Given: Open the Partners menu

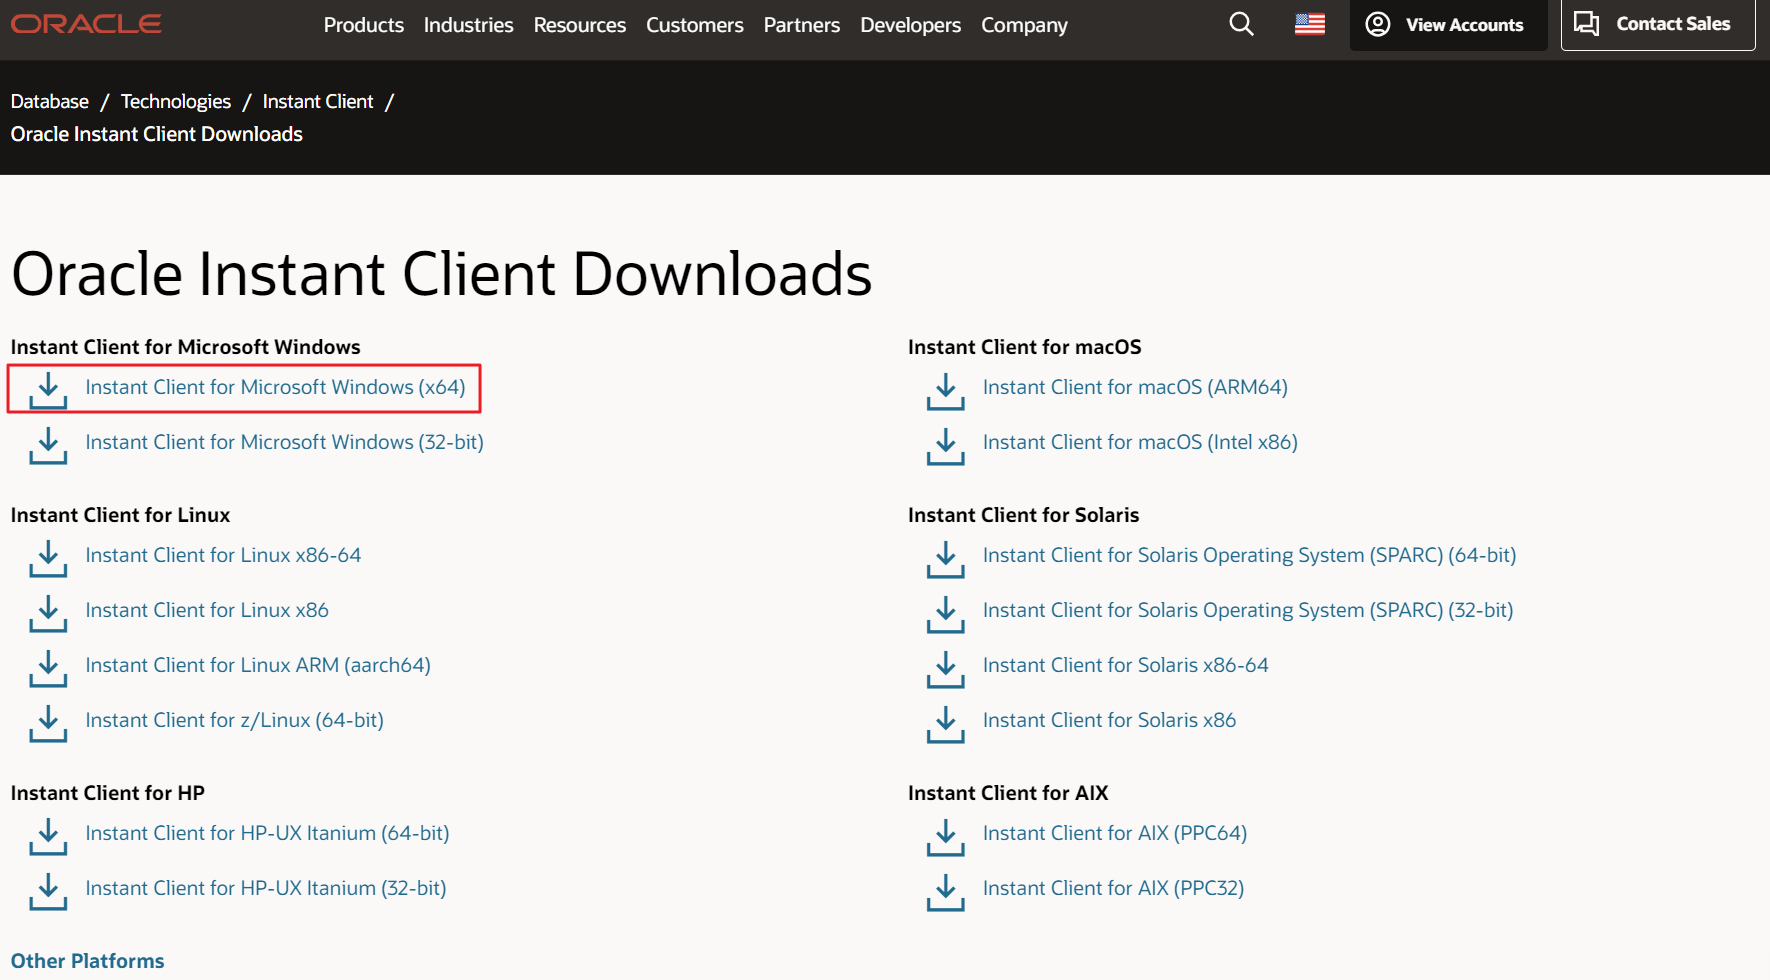Looking at the screenshot, I should click(802, 25).
